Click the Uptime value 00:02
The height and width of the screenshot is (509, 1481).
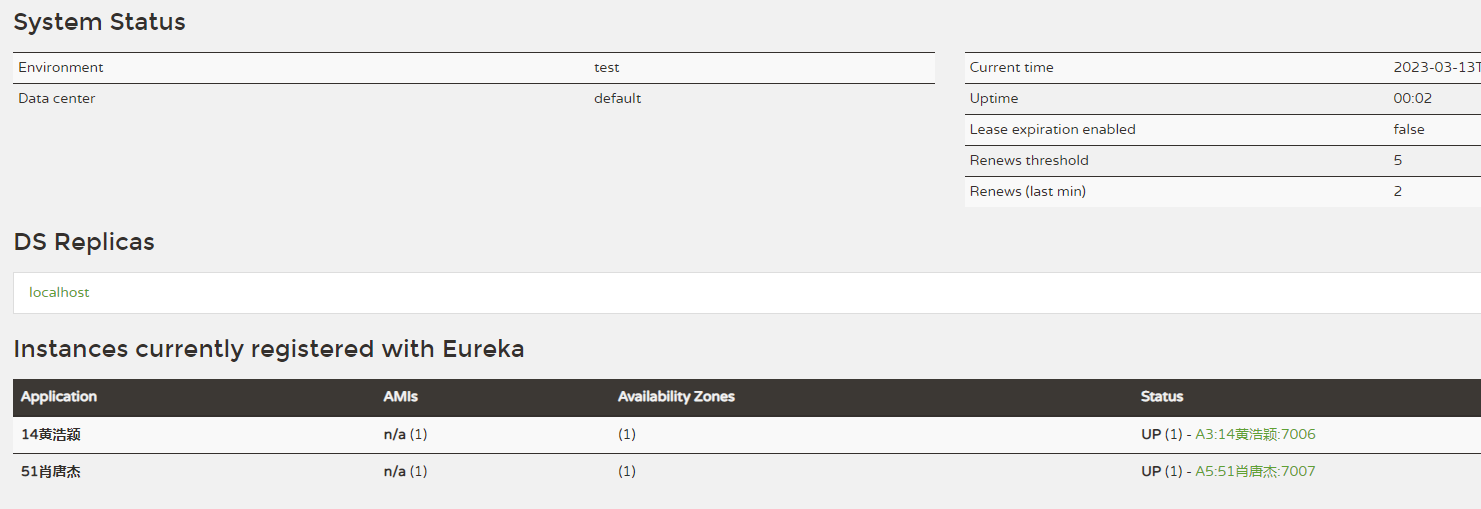click(1413, 99)
